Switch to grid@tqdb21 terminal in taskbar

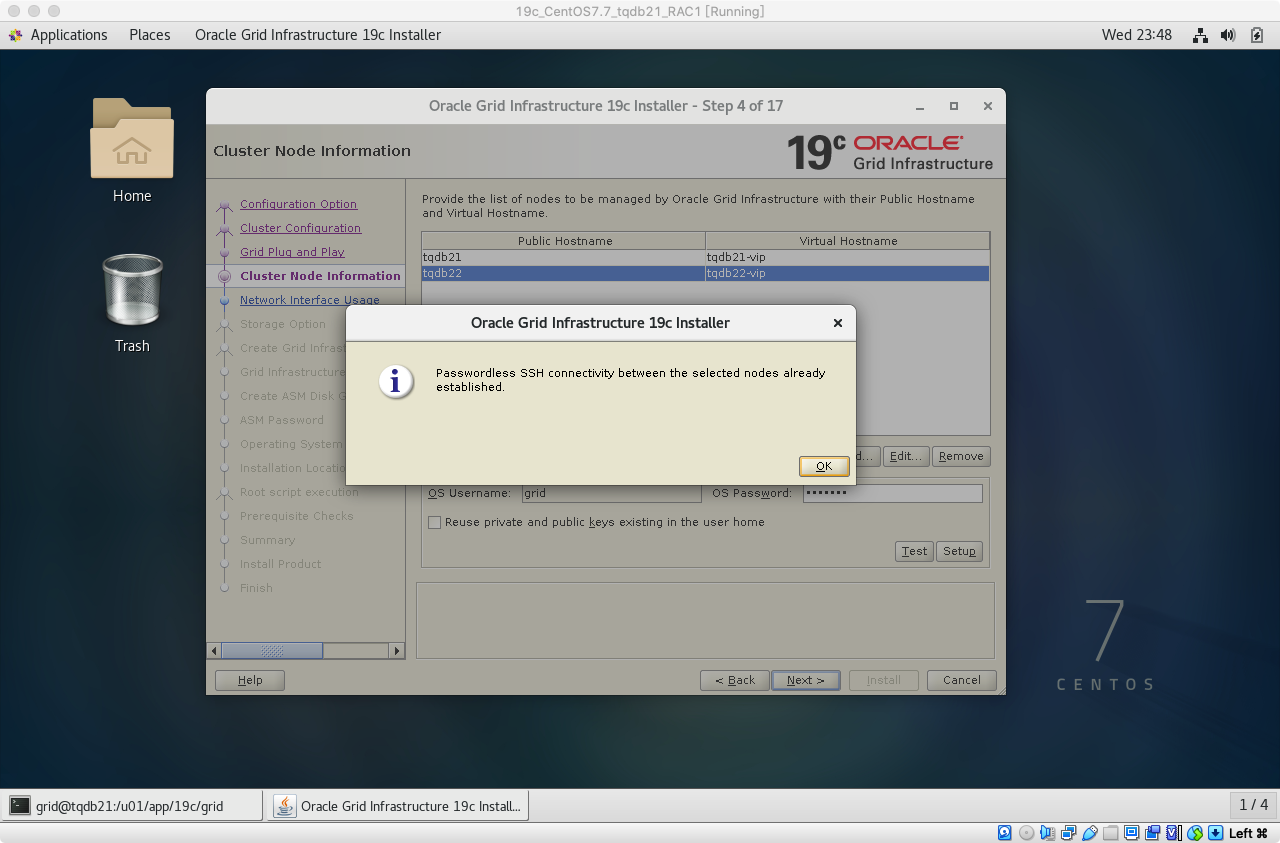click(133, 806)
